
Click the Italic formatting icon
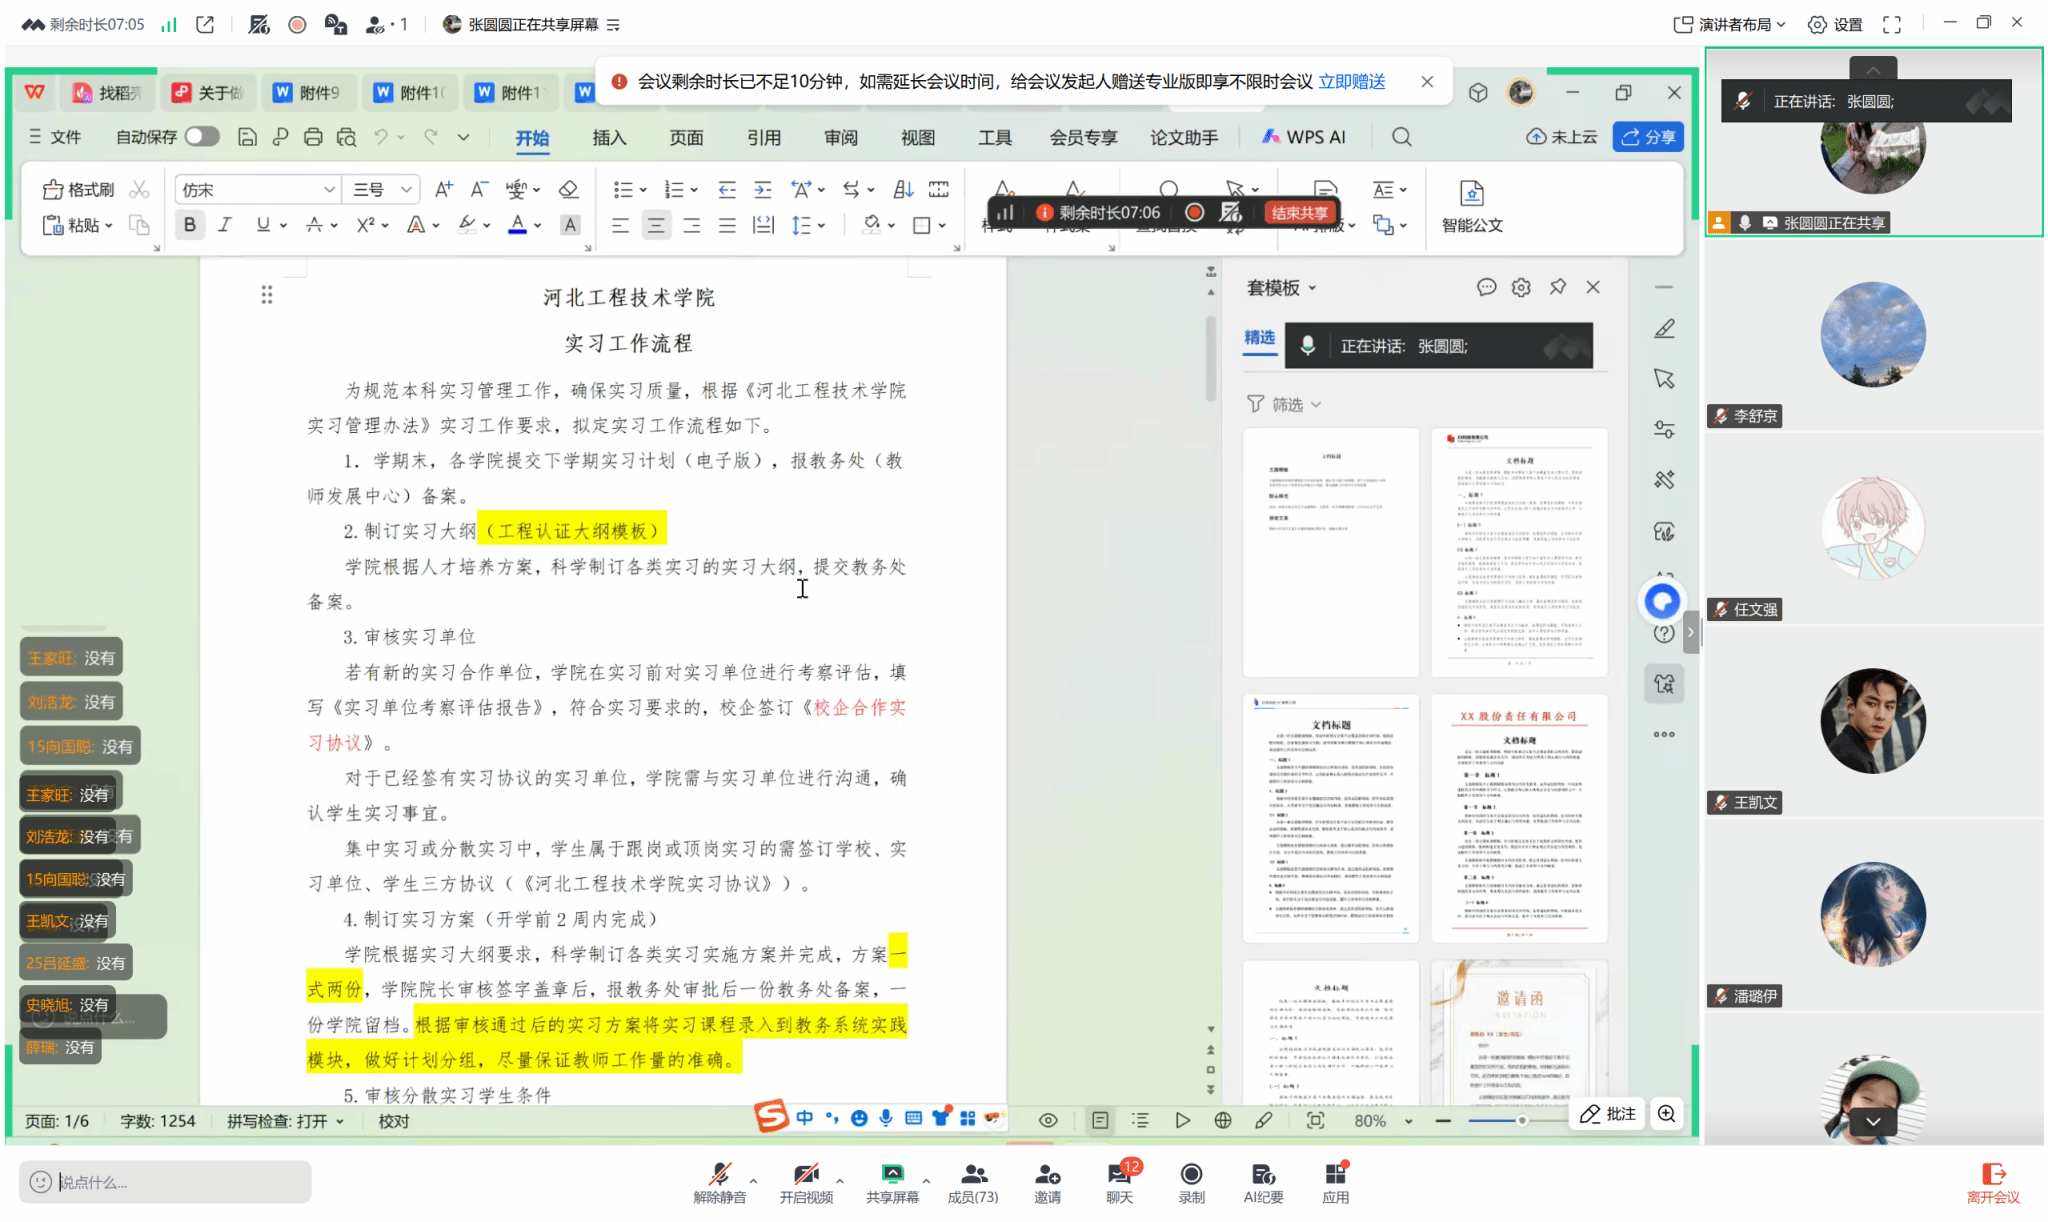tap(225, 225)
